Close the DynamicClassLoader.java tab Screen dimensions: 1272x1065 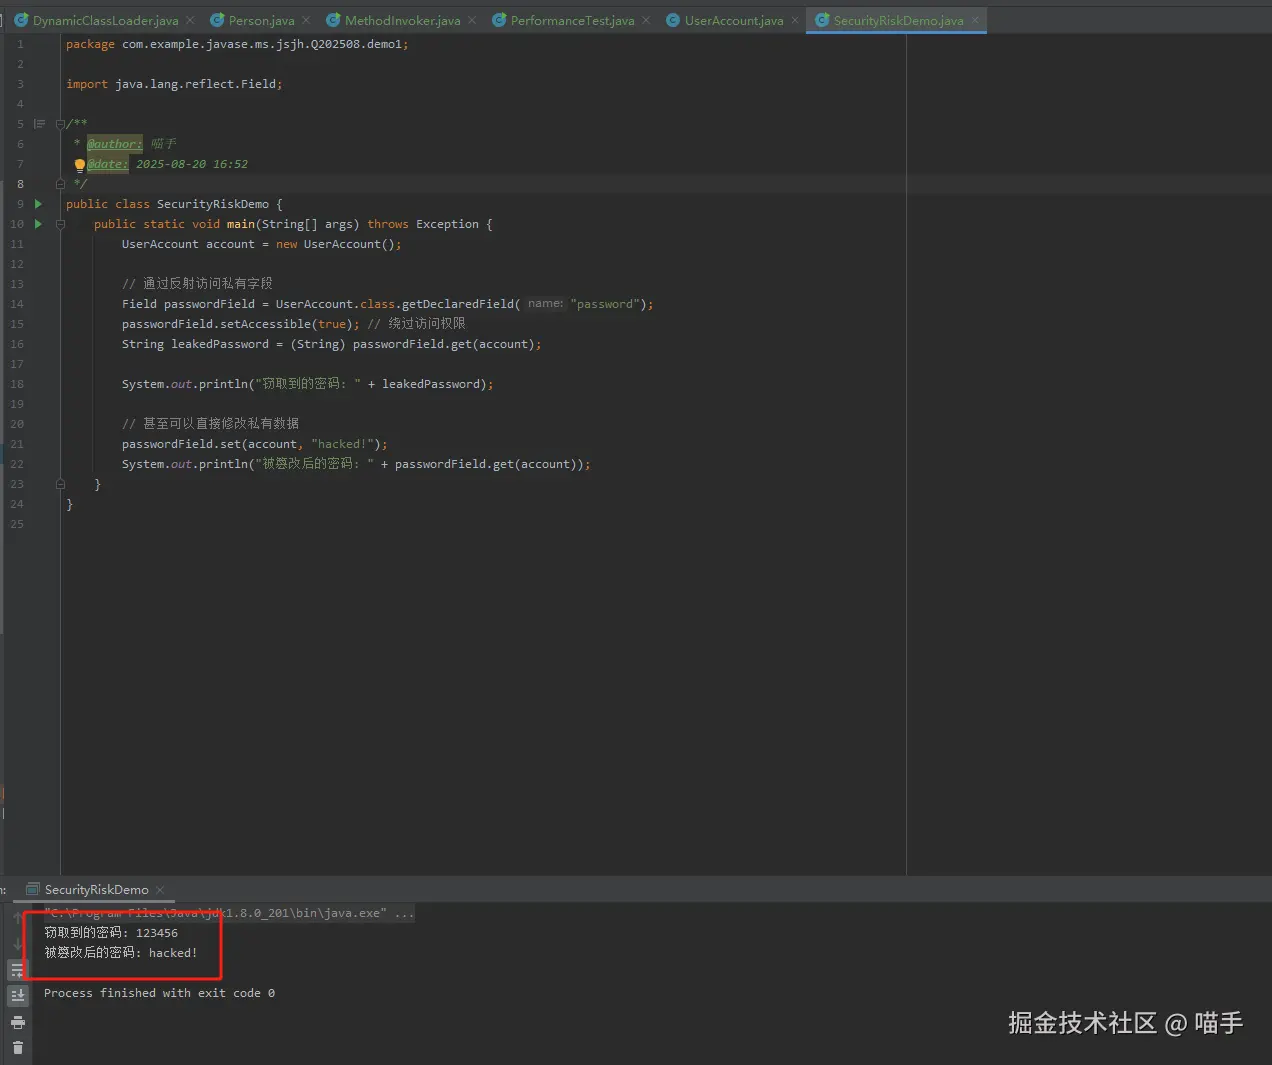point(190,20)
